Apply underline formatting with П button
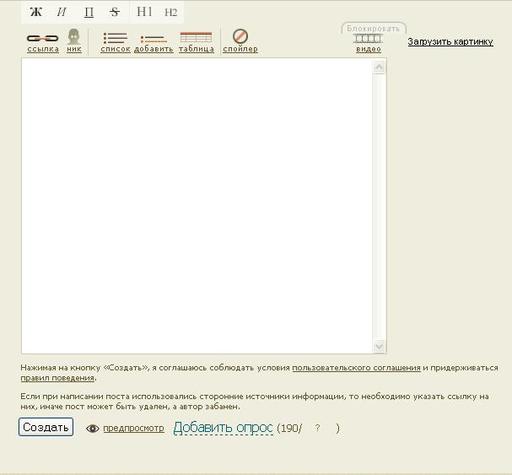512x475 pixels. point(89,12)
